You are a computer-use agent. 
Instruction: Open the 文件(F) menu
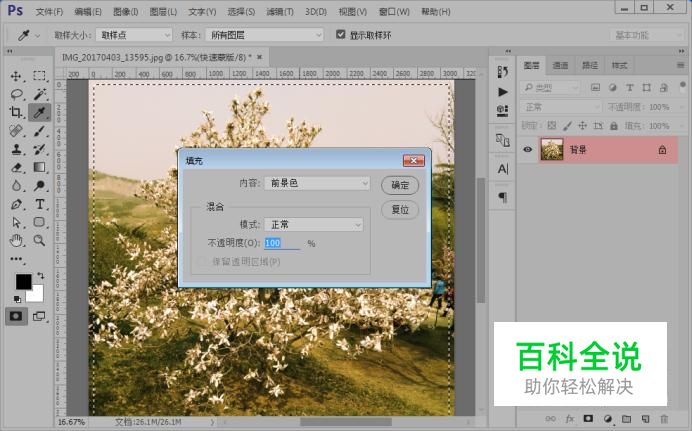click(49, 12)
